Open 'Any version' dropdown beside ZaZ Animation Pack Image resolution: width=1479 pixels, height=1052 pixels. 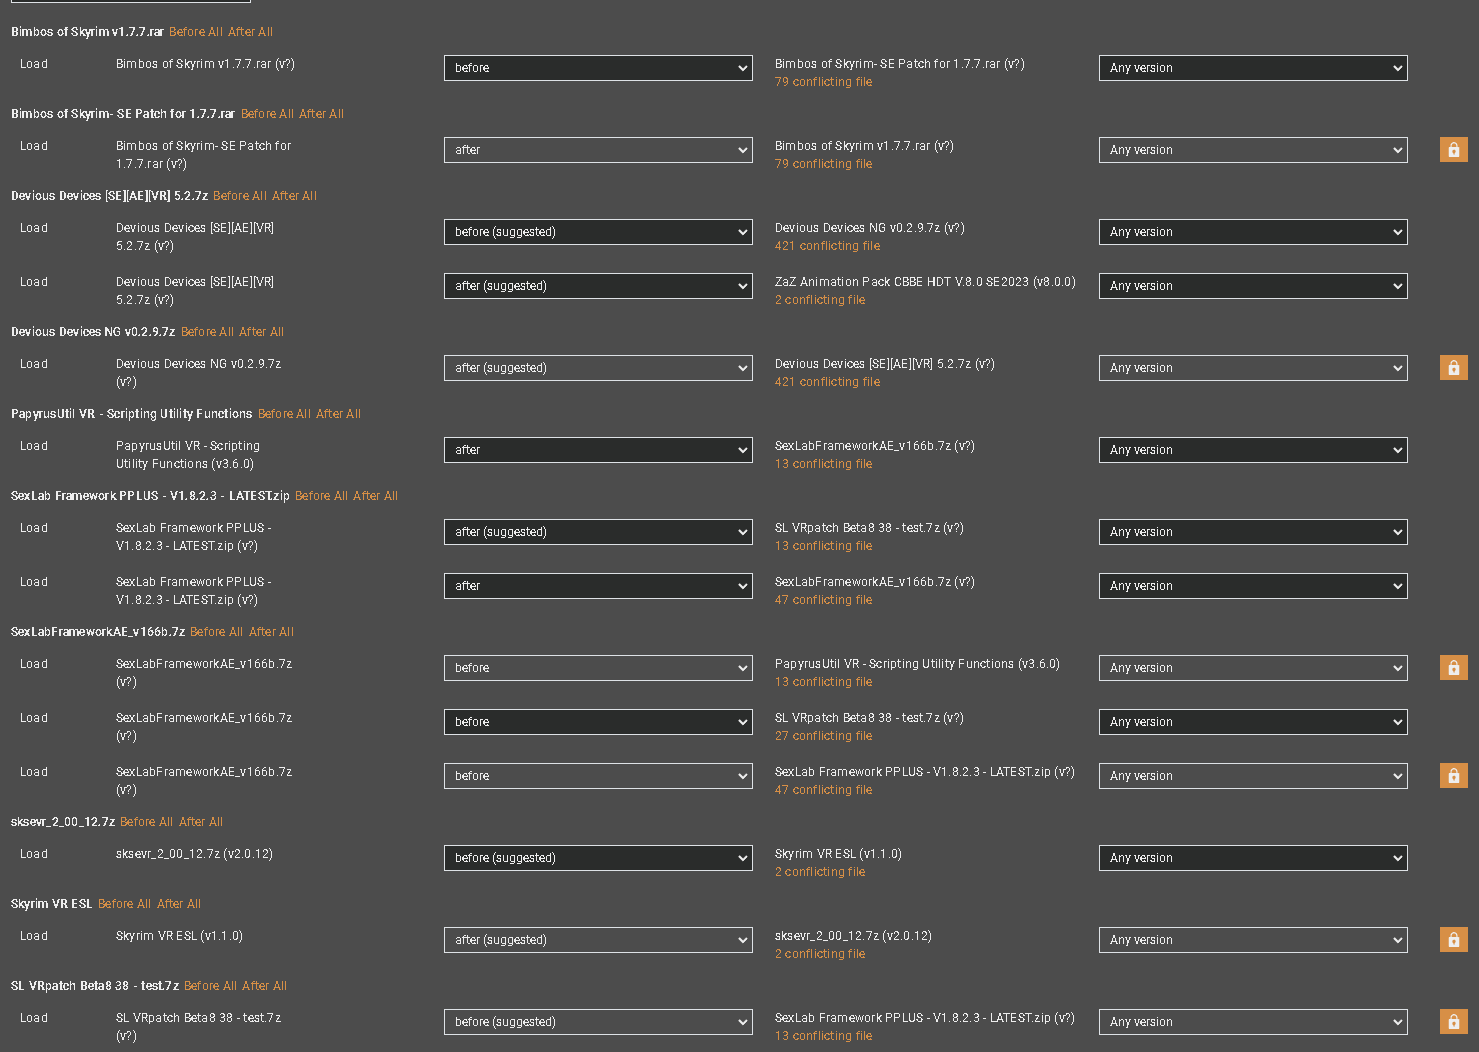click(1253, 286)
